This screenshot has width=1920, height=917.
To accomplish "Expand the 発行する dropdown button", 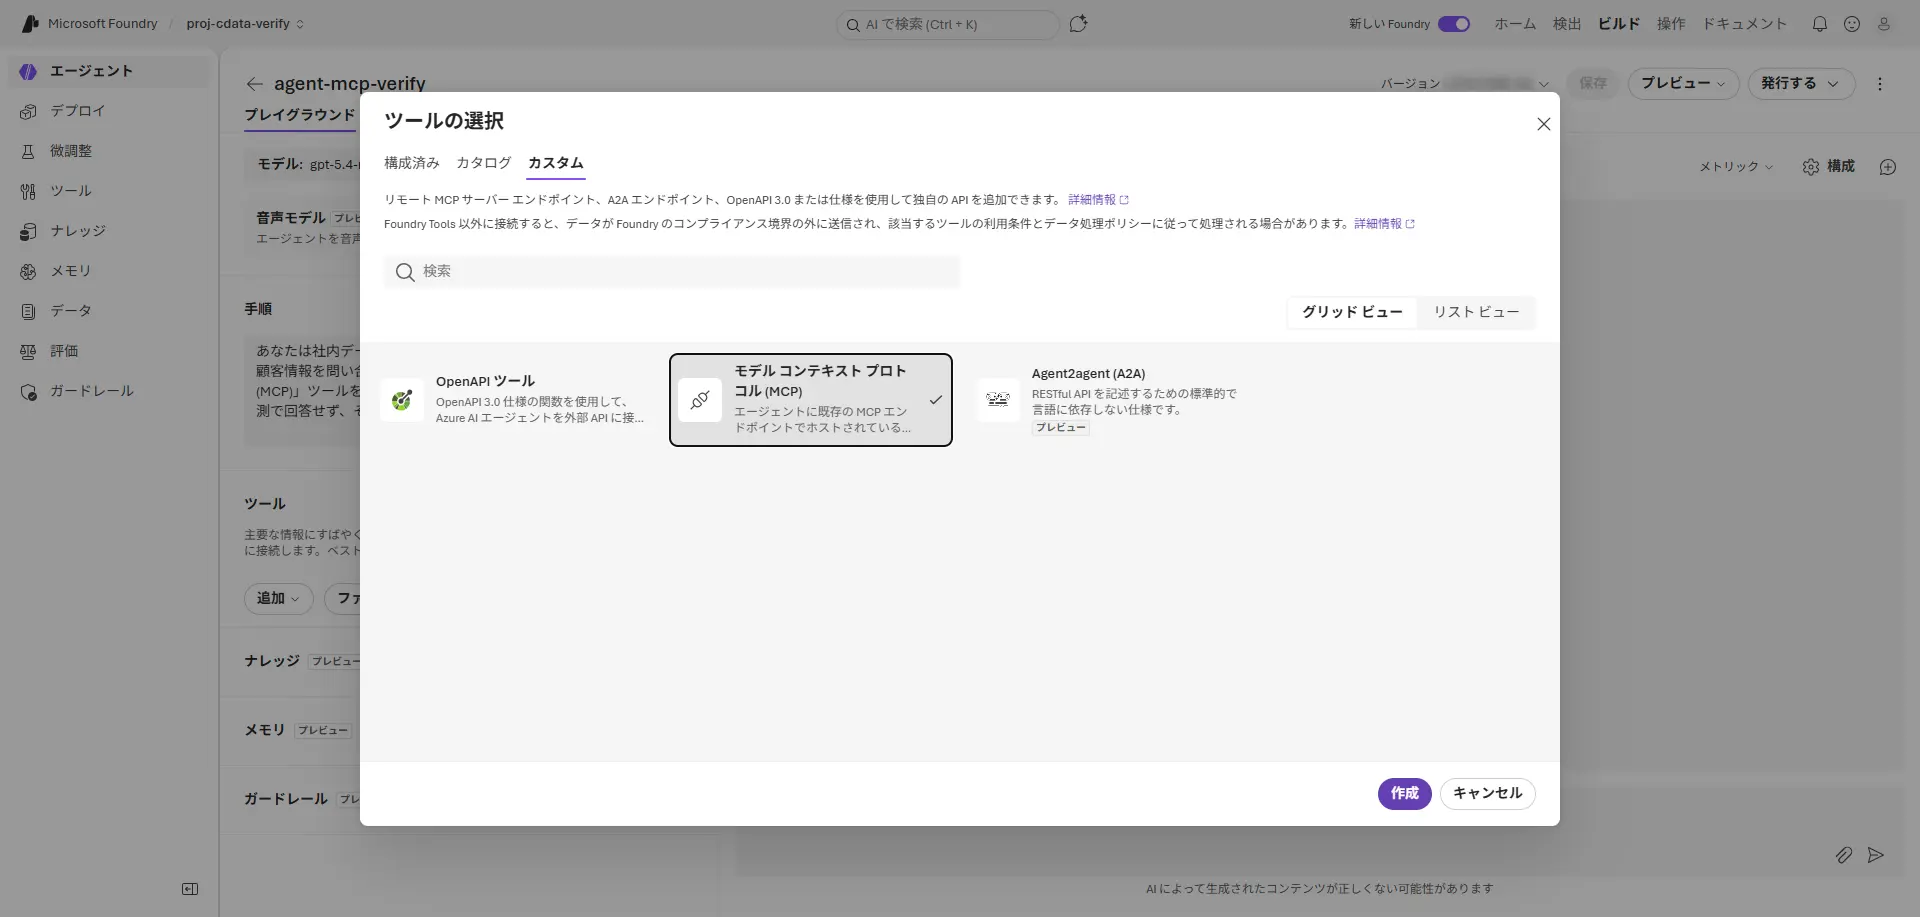I will 1801,84.
